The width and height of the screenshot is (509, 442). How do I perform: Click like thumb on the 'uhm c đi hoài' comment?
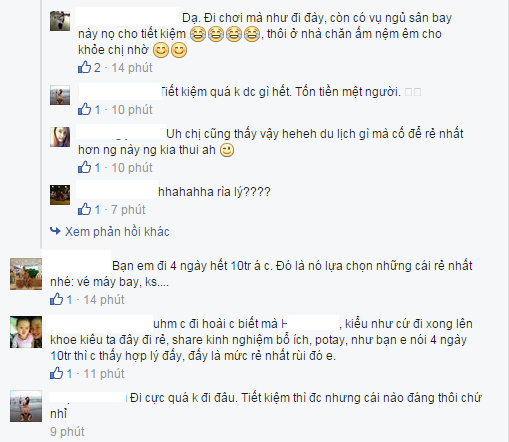coord(56,373)
